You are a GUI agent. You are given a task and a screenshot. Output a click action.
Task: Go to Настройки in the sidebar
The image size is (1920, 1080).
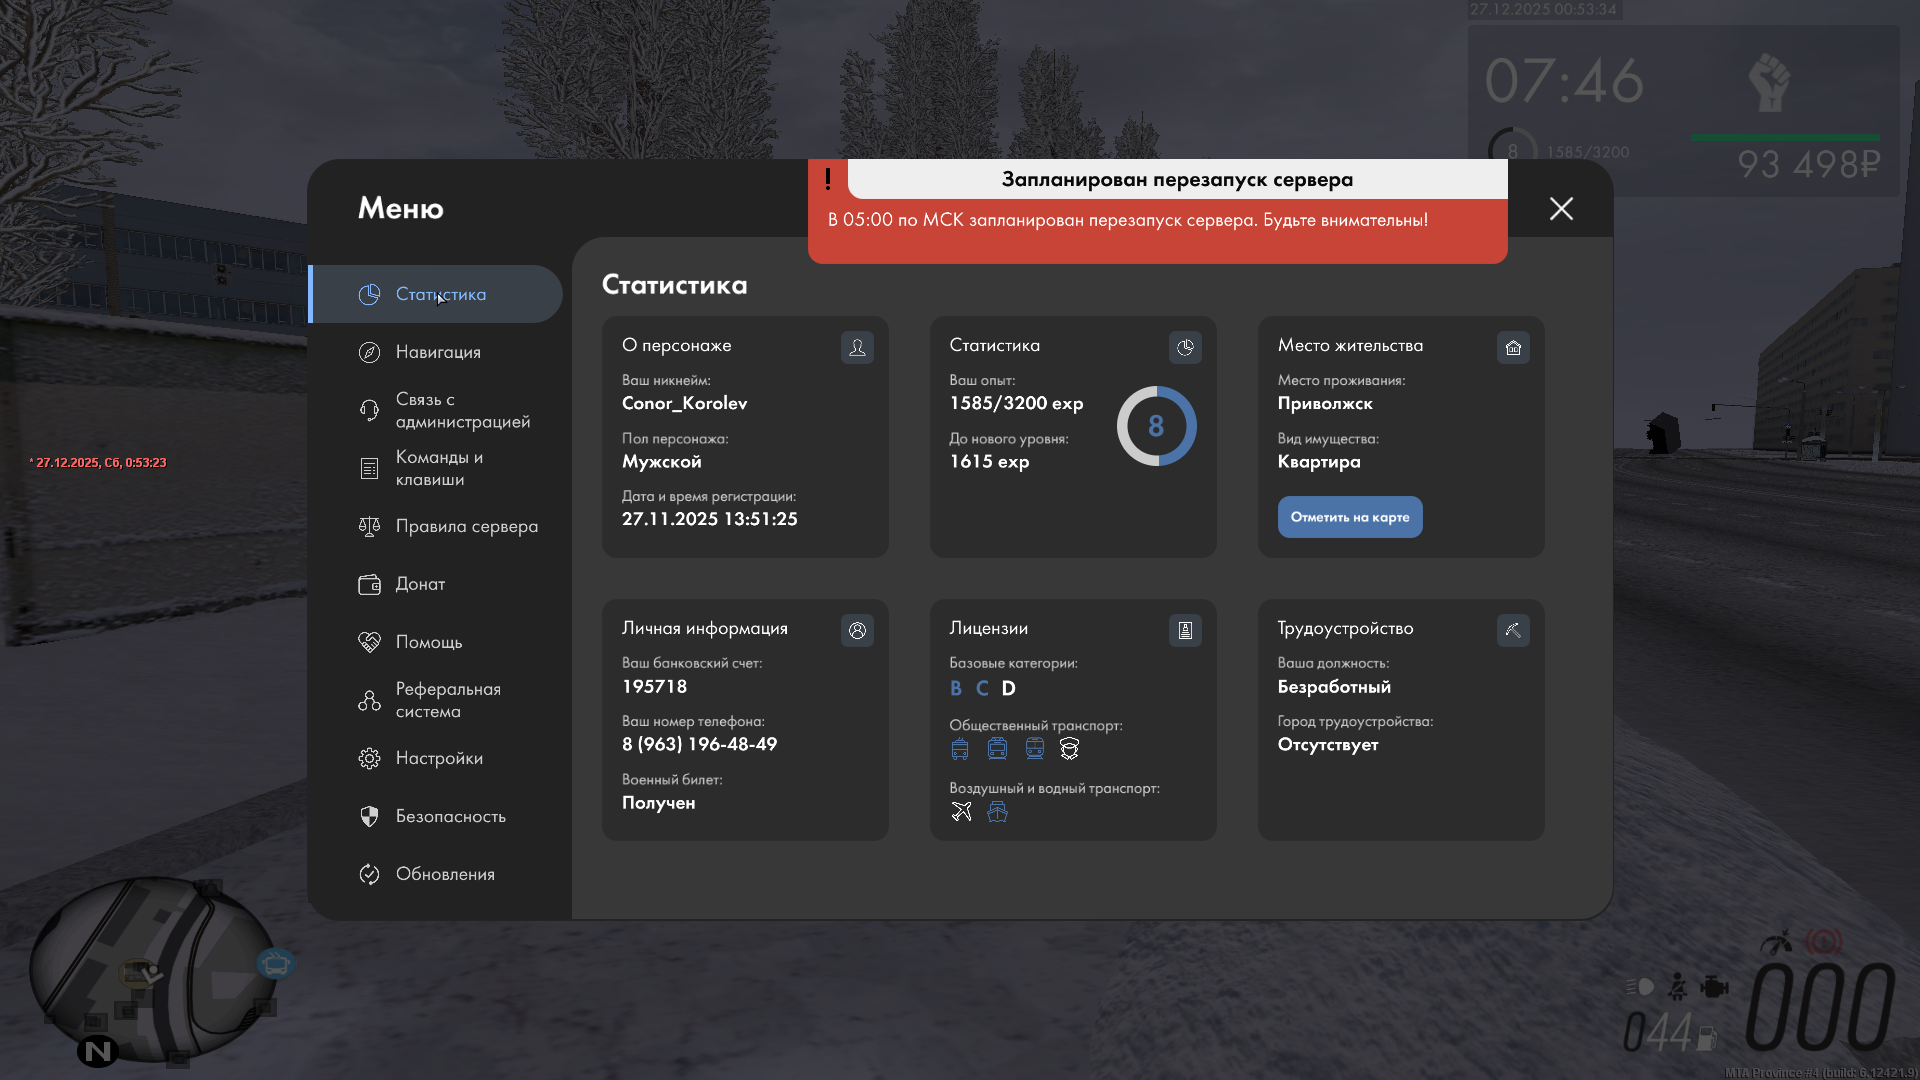coord(439,758)
